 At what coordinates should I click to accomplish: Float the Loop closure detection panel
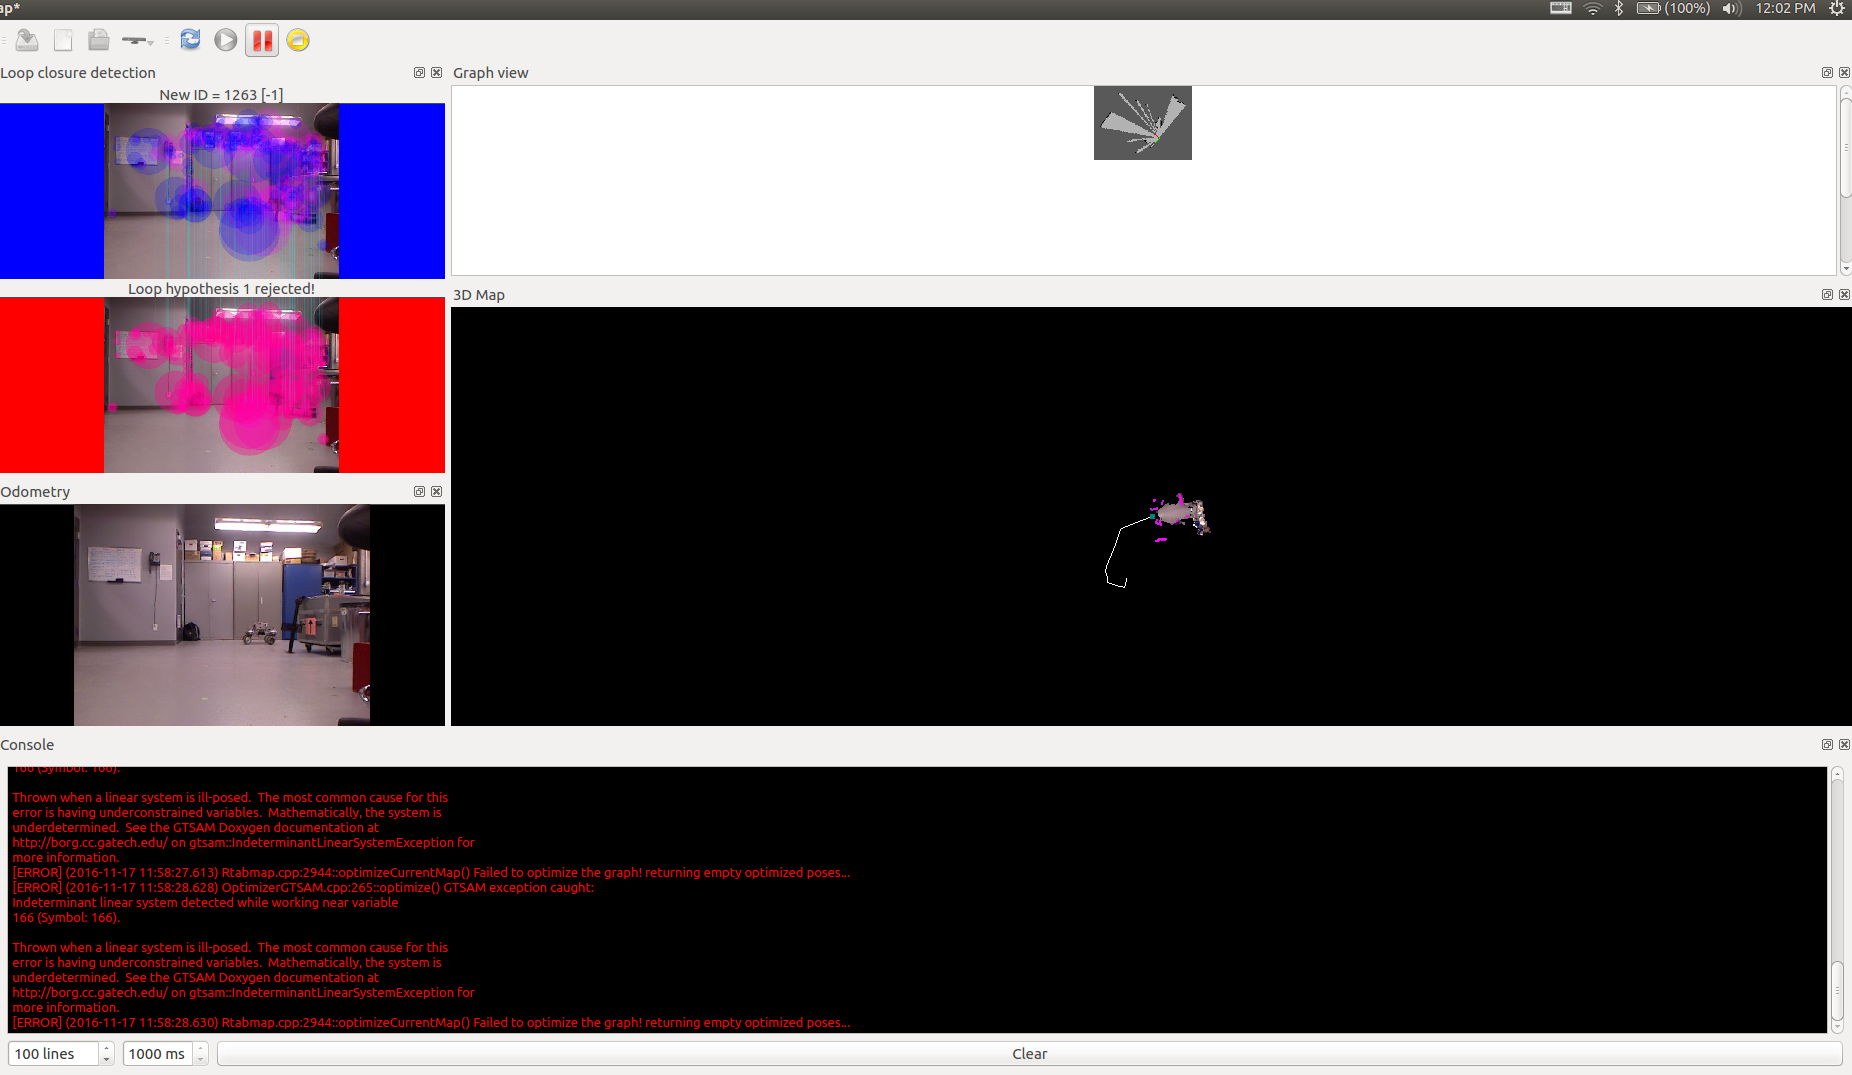[420, 73]
